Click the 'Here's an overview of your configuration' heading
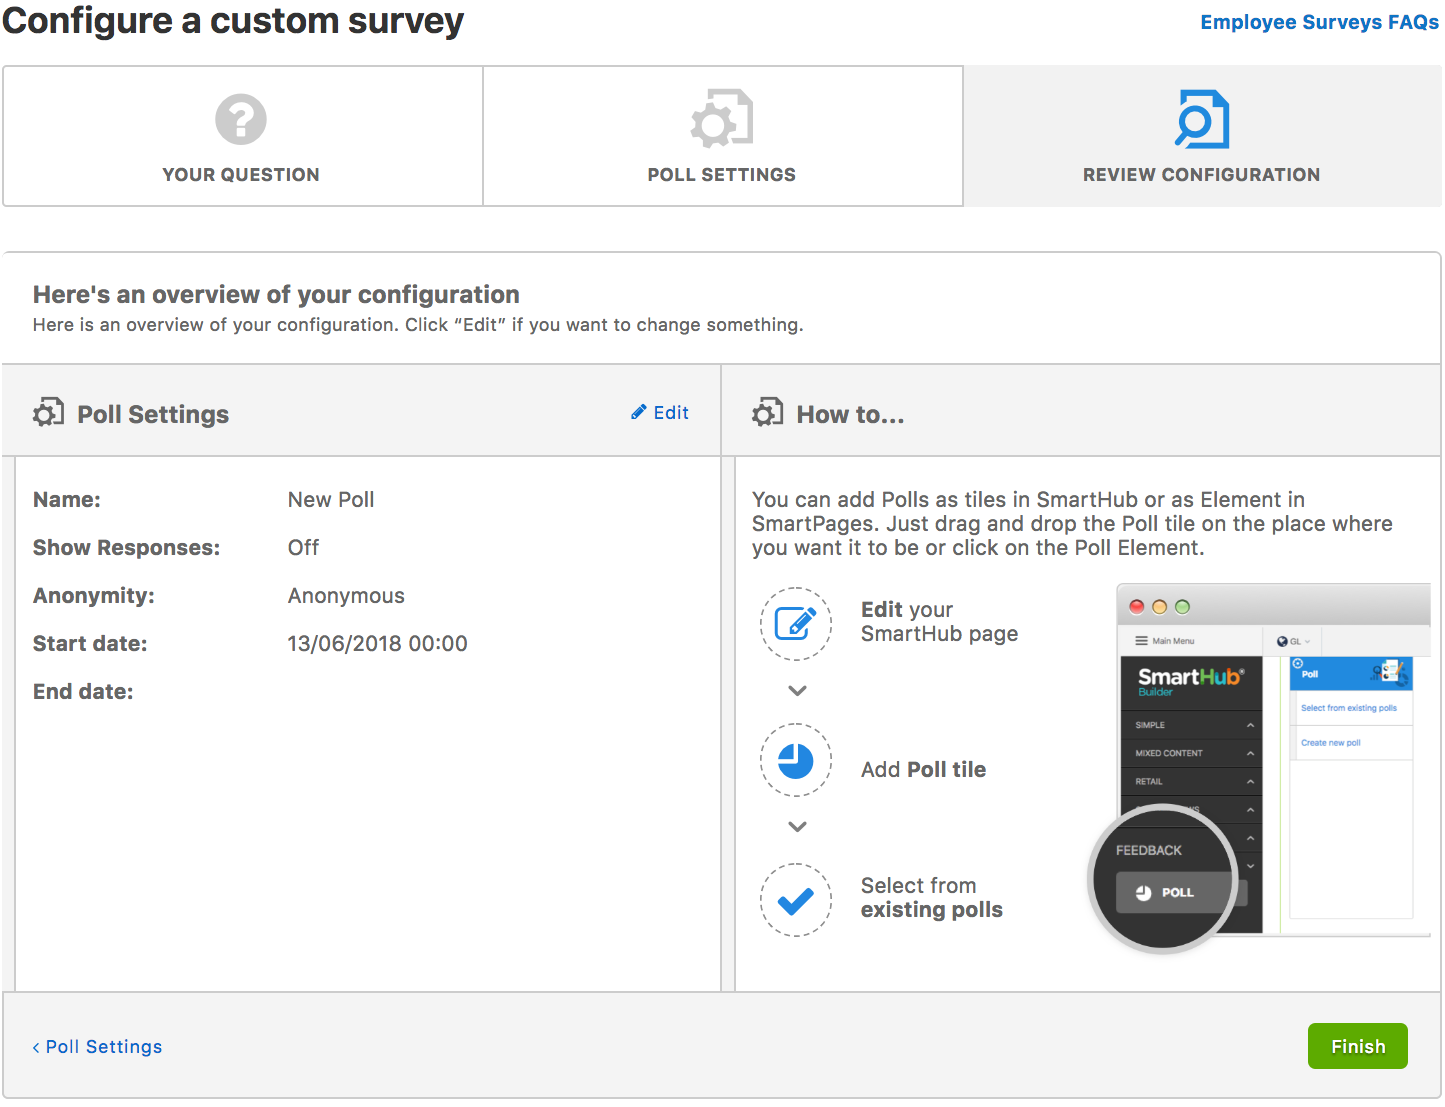The image size is (1445, 1107). (276, 294)
